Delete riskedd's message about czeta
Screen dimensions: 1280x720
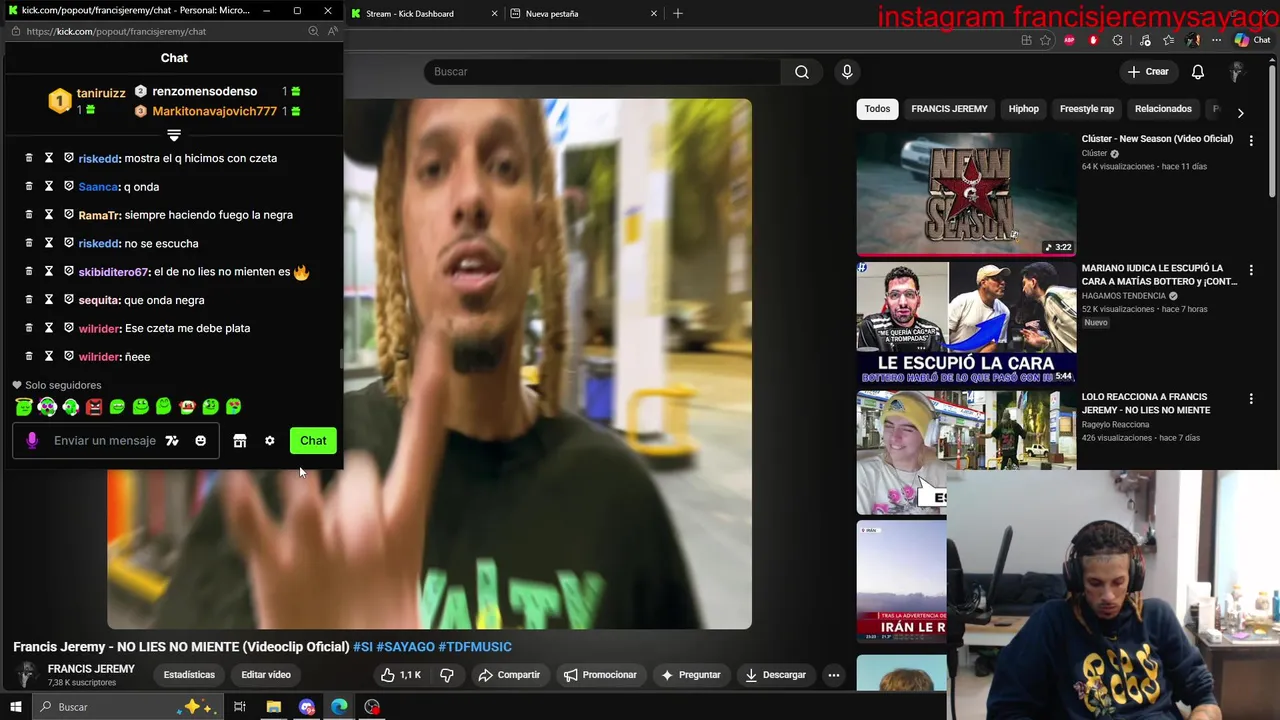(x=28, y=158)
